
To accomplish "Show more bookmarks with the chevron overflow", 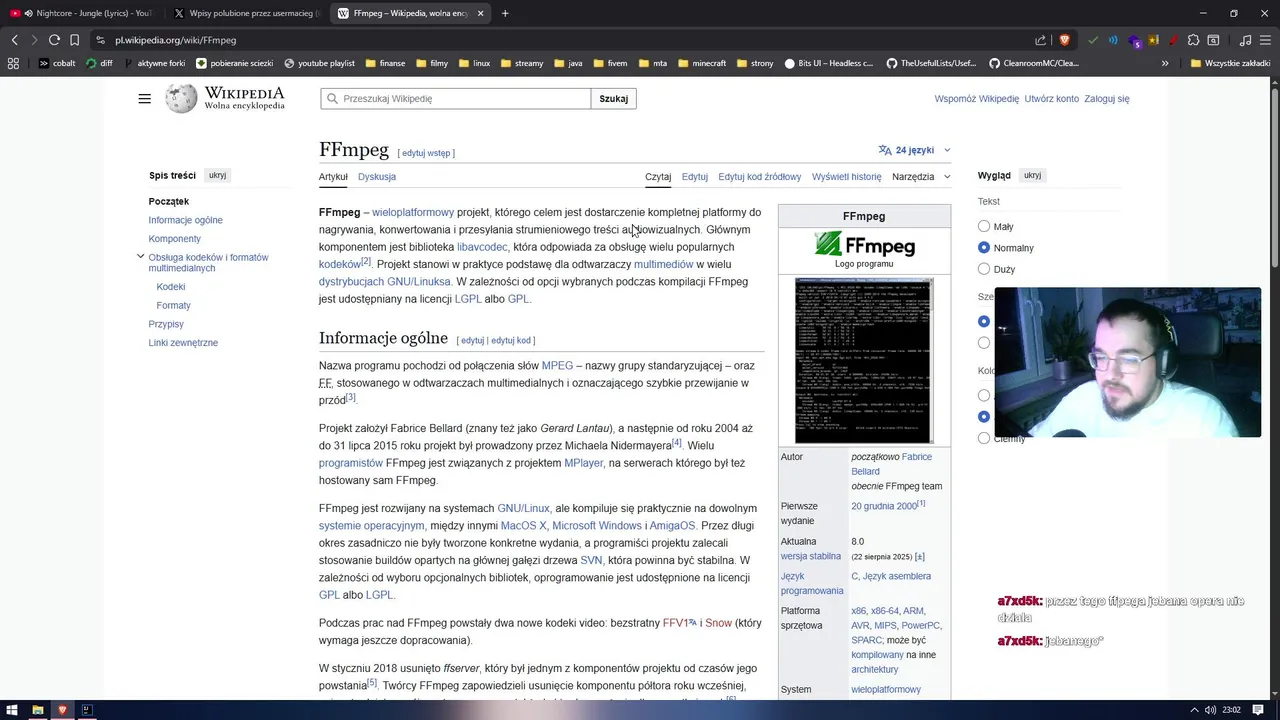I will tap(1165, 63).
